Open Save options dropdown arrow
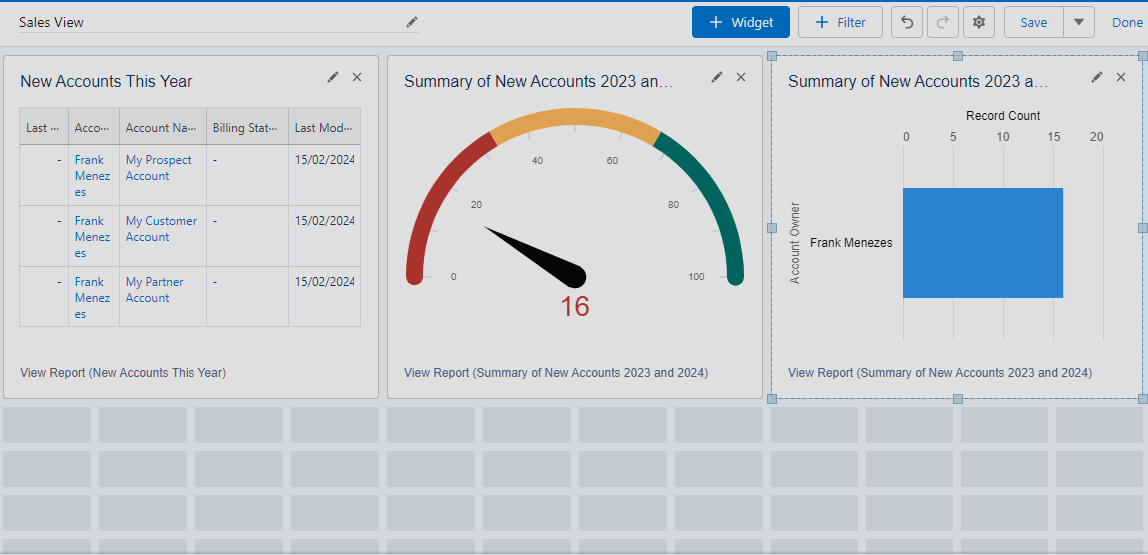 (1078, 22)
